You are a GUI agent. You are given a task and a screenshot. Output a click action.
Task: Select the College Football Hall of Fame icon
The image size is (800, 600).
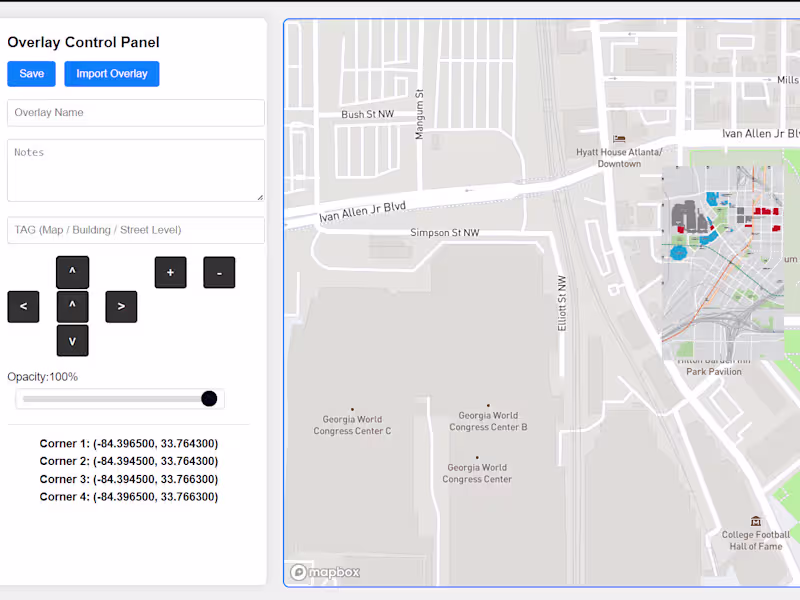pyautogui.click(x=755, y=521)
